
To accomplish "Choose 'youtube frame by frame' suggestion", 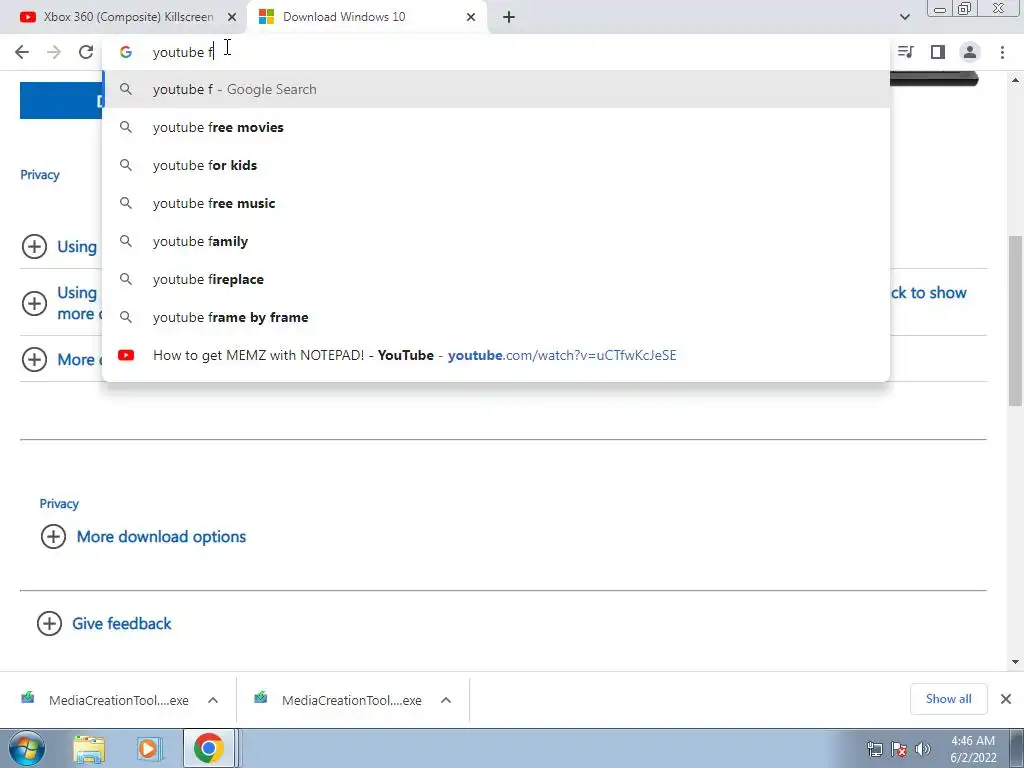I will pos(496,317).
